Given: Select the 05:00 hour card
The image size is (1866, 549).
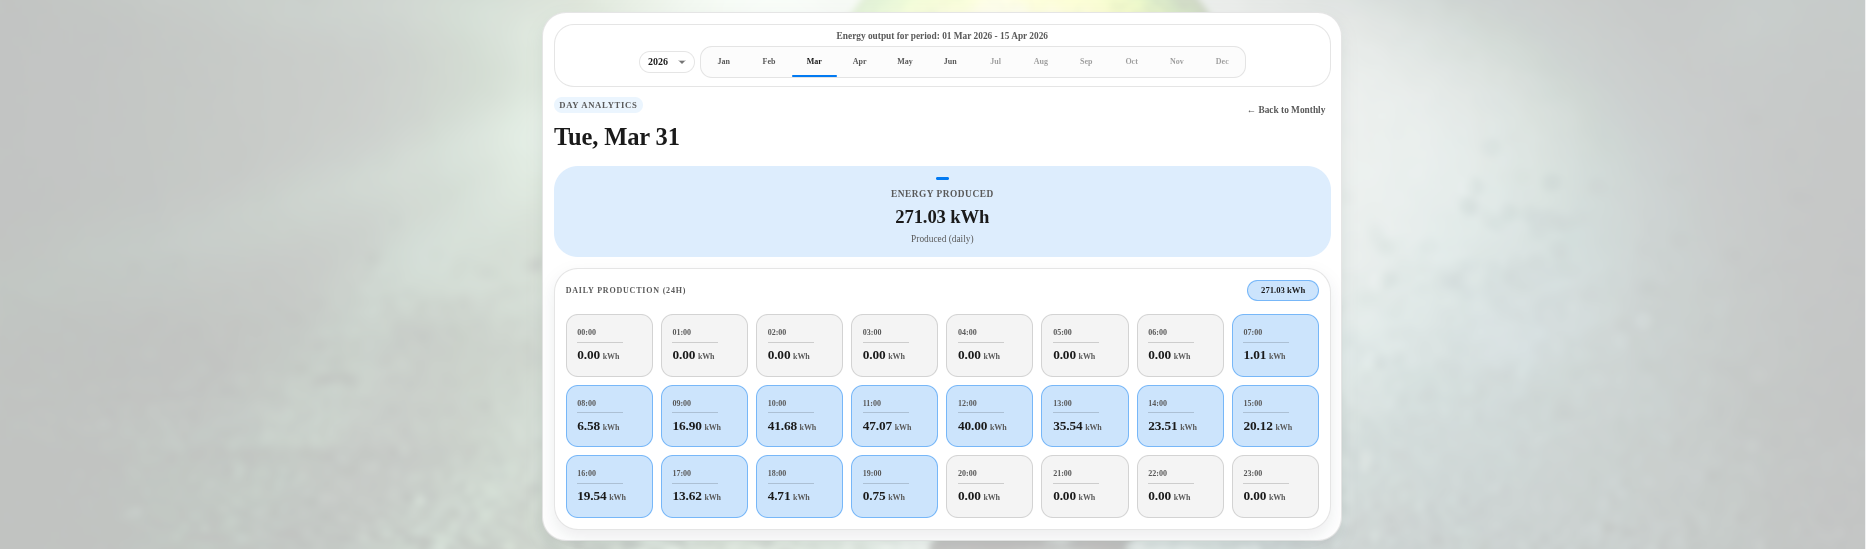Looking at the screenshot, I should 1085,346.
